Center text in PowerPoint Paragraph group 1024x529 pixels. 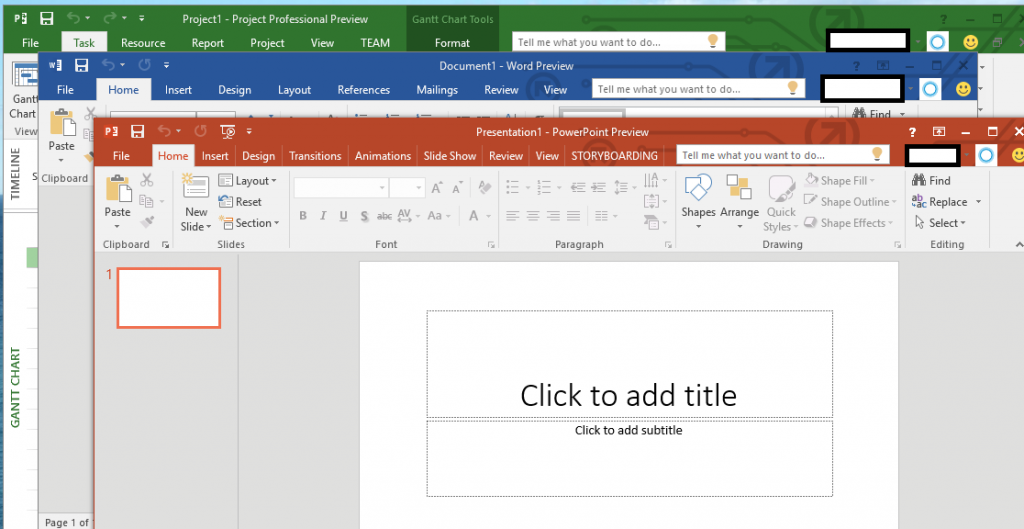coord(533,216)
